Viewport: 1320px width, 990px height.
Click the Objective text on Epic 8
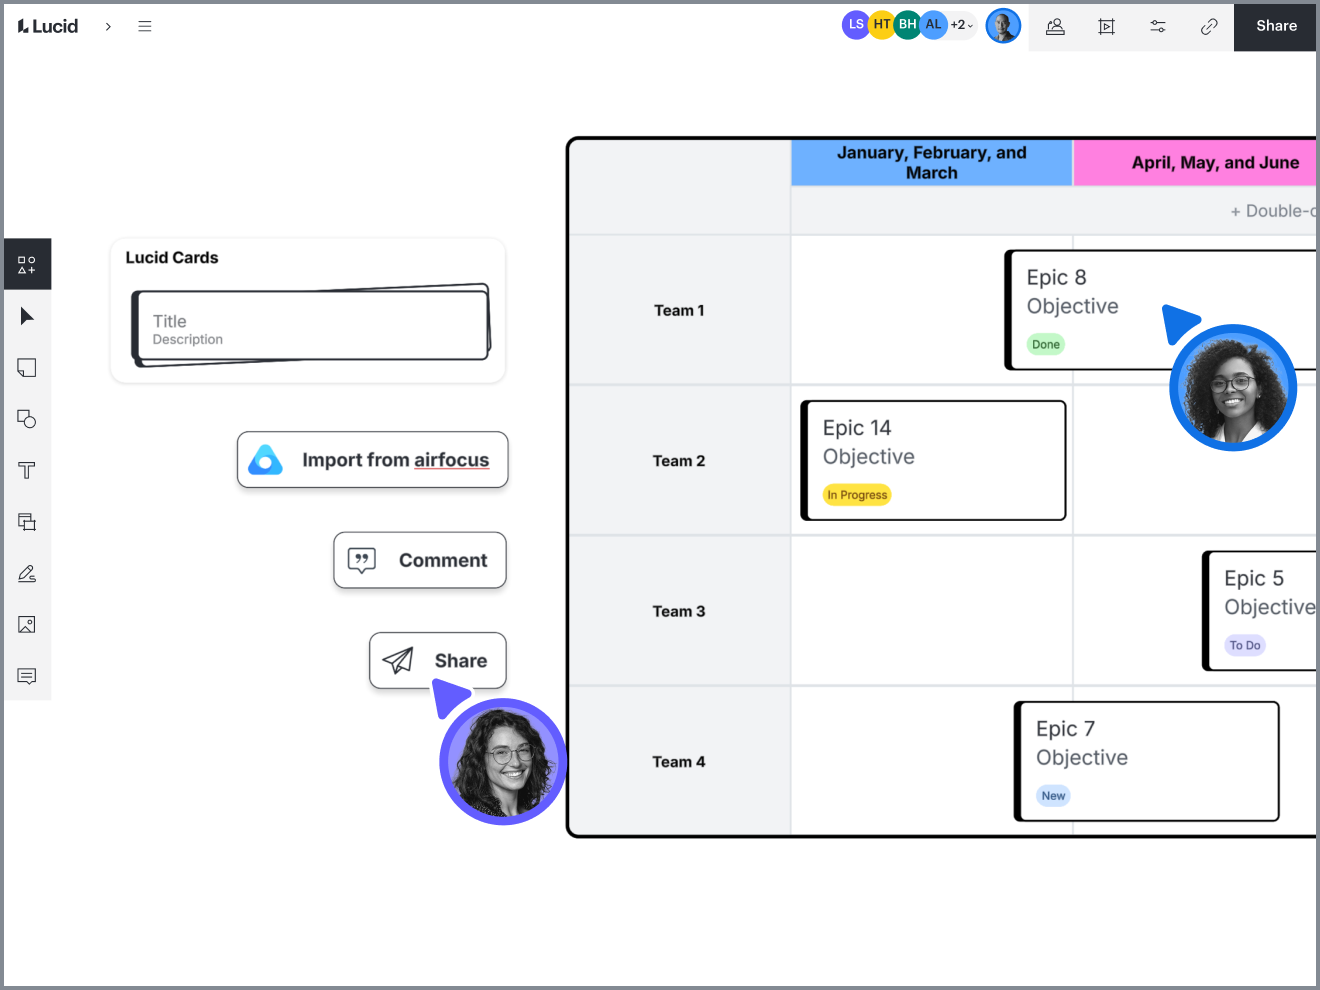coord(1073,307)
